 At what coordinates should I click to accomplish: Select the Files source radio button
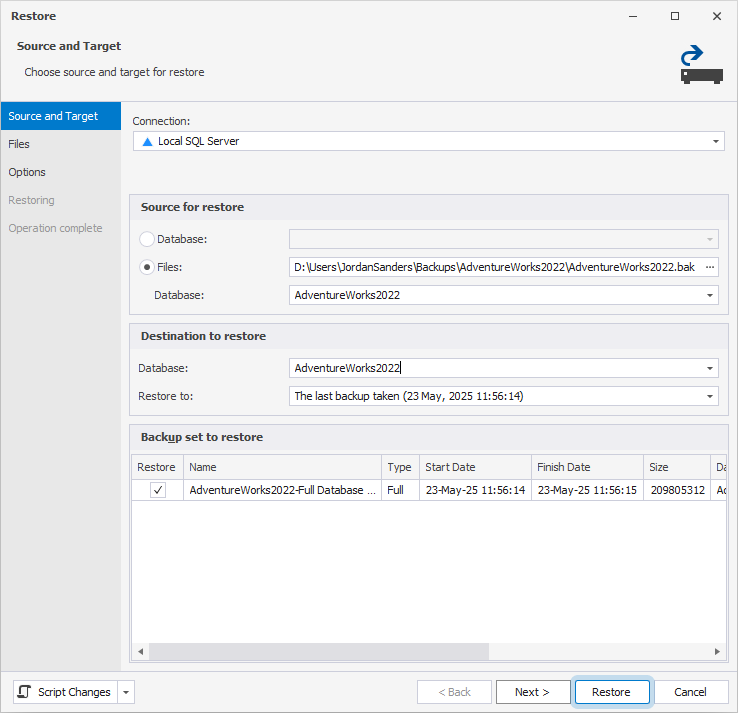(x=147, y=267)
